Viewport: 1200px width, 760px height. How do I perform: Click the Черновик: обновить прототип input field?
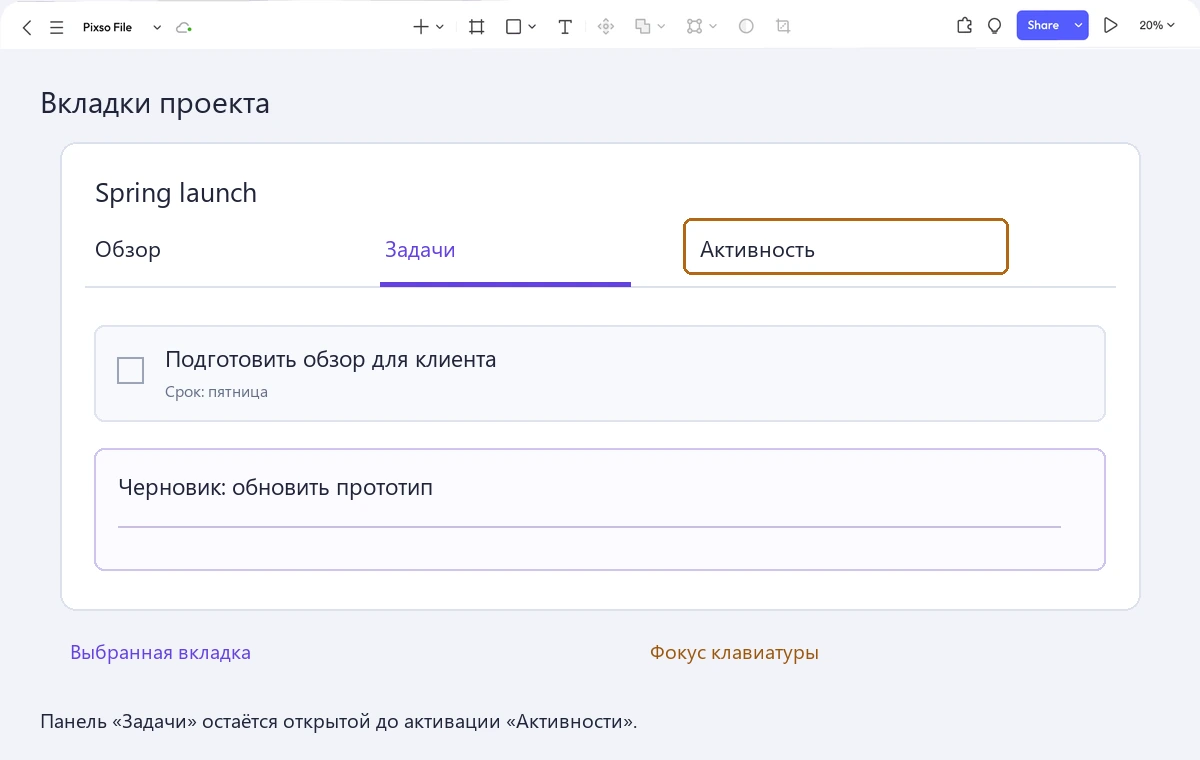600,510
